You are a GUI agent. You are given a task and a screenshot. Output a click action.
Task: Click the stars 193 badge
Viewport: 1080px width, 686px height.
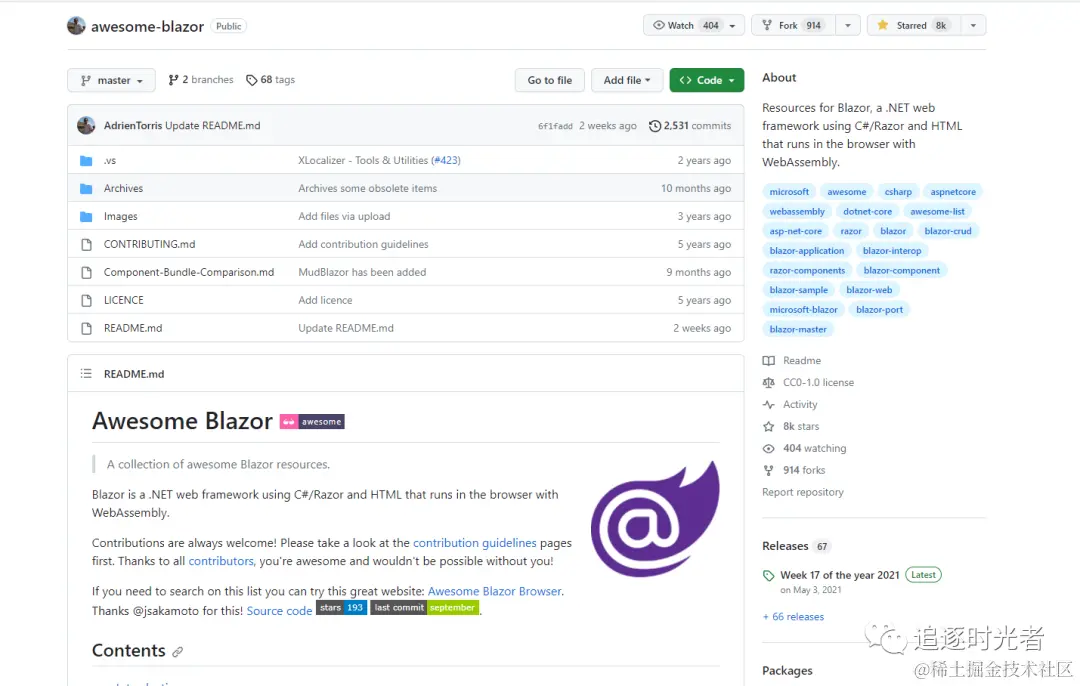[x=341, y=607]
